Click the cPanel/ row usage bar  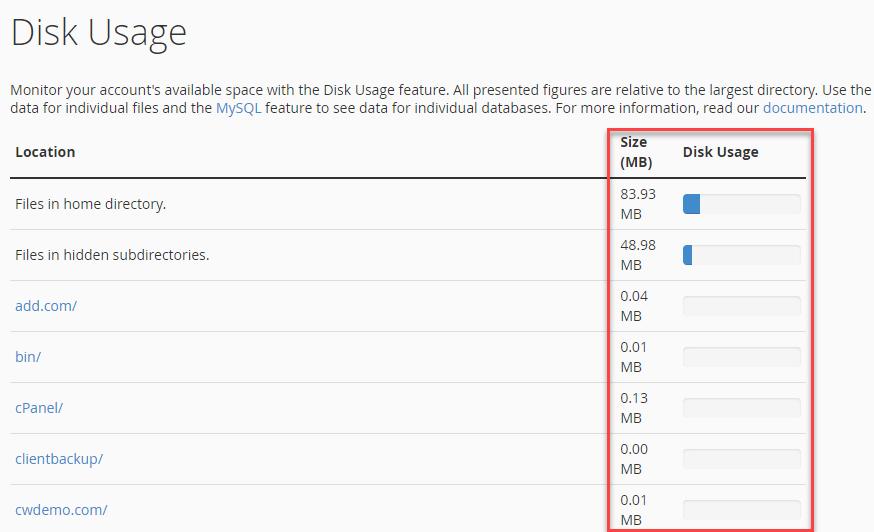coord(741,408)
